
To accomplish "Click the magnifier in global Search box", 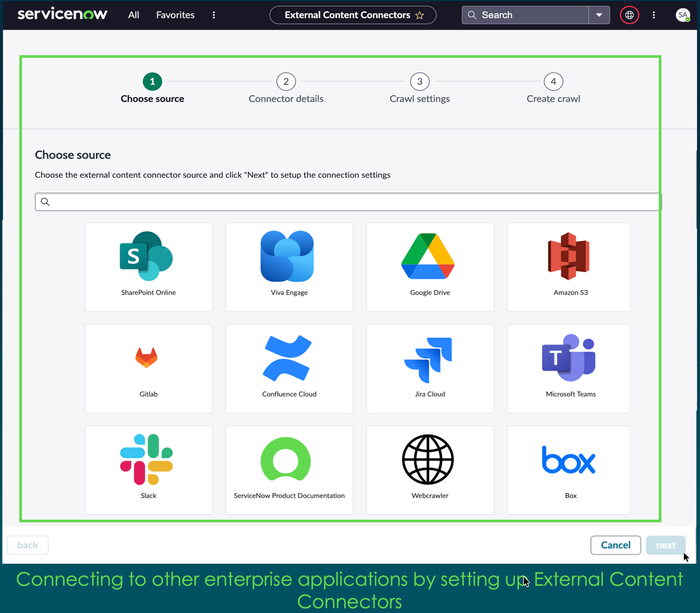I will [472, 15].
